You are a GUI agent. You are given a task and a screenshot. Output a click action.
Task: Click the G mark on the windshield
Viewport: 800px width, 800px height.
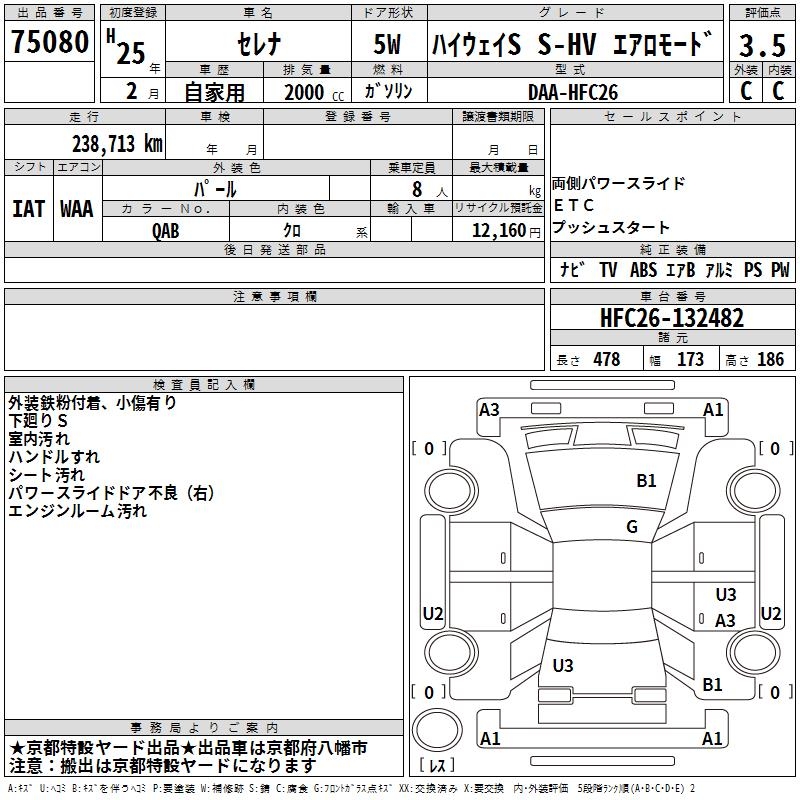tap(631, 526)
